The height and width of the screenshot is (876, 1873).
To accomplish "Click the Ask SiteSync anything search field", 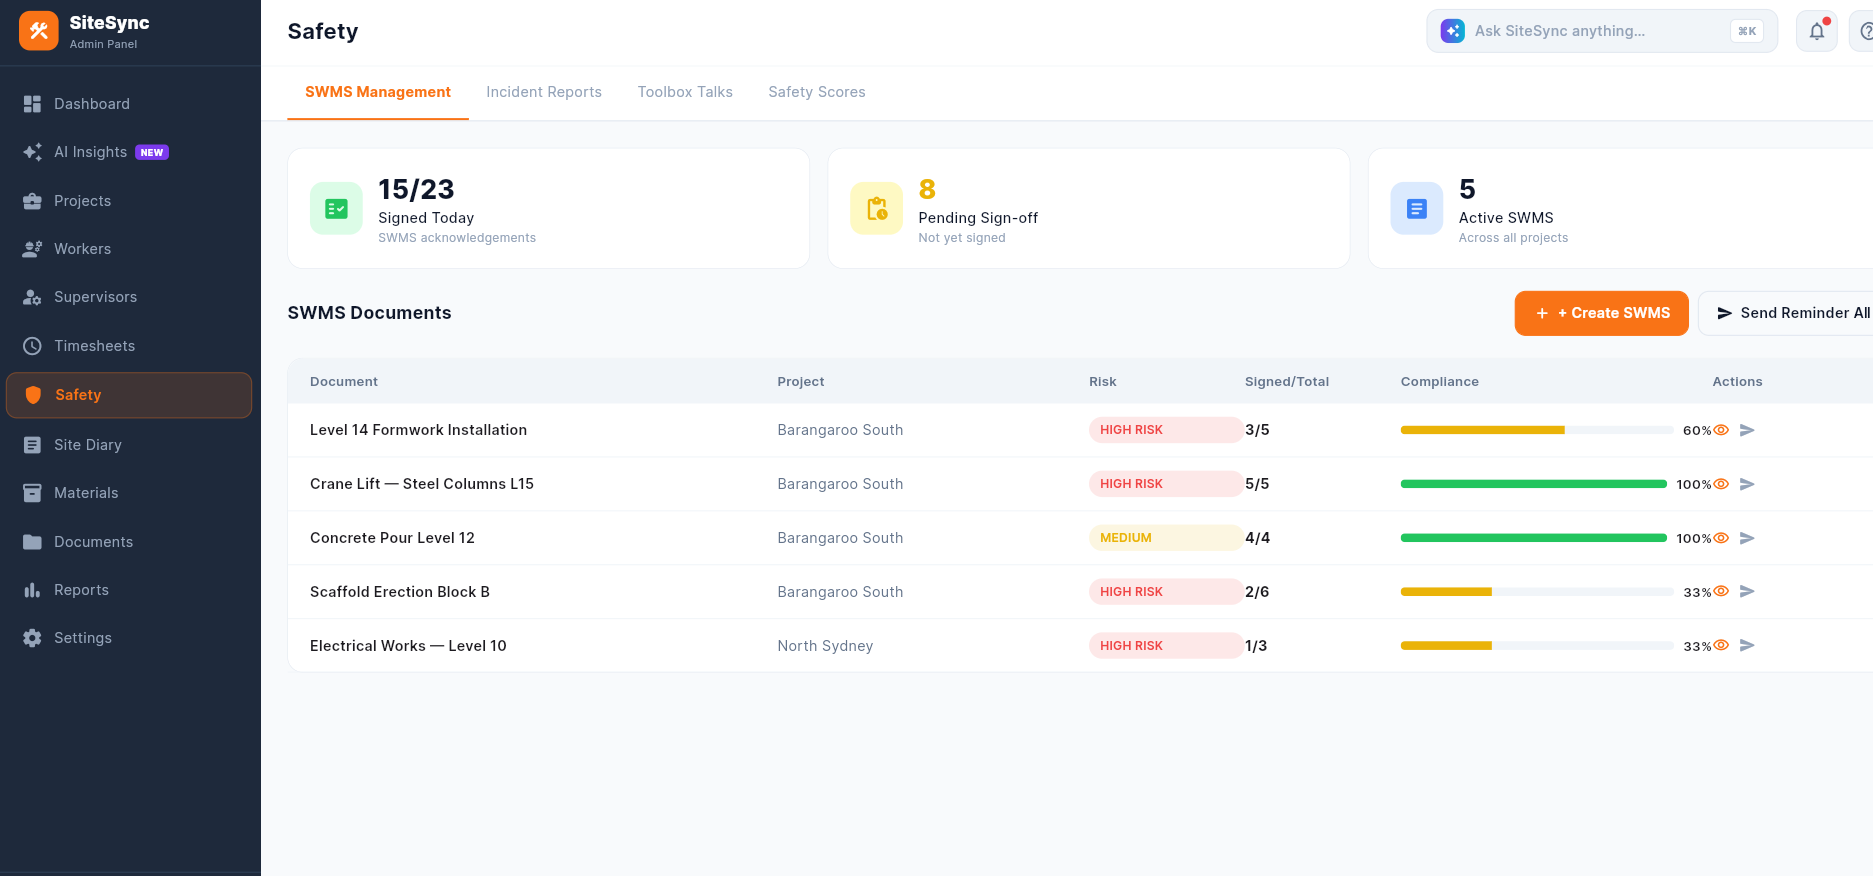I will [1602, 31].
